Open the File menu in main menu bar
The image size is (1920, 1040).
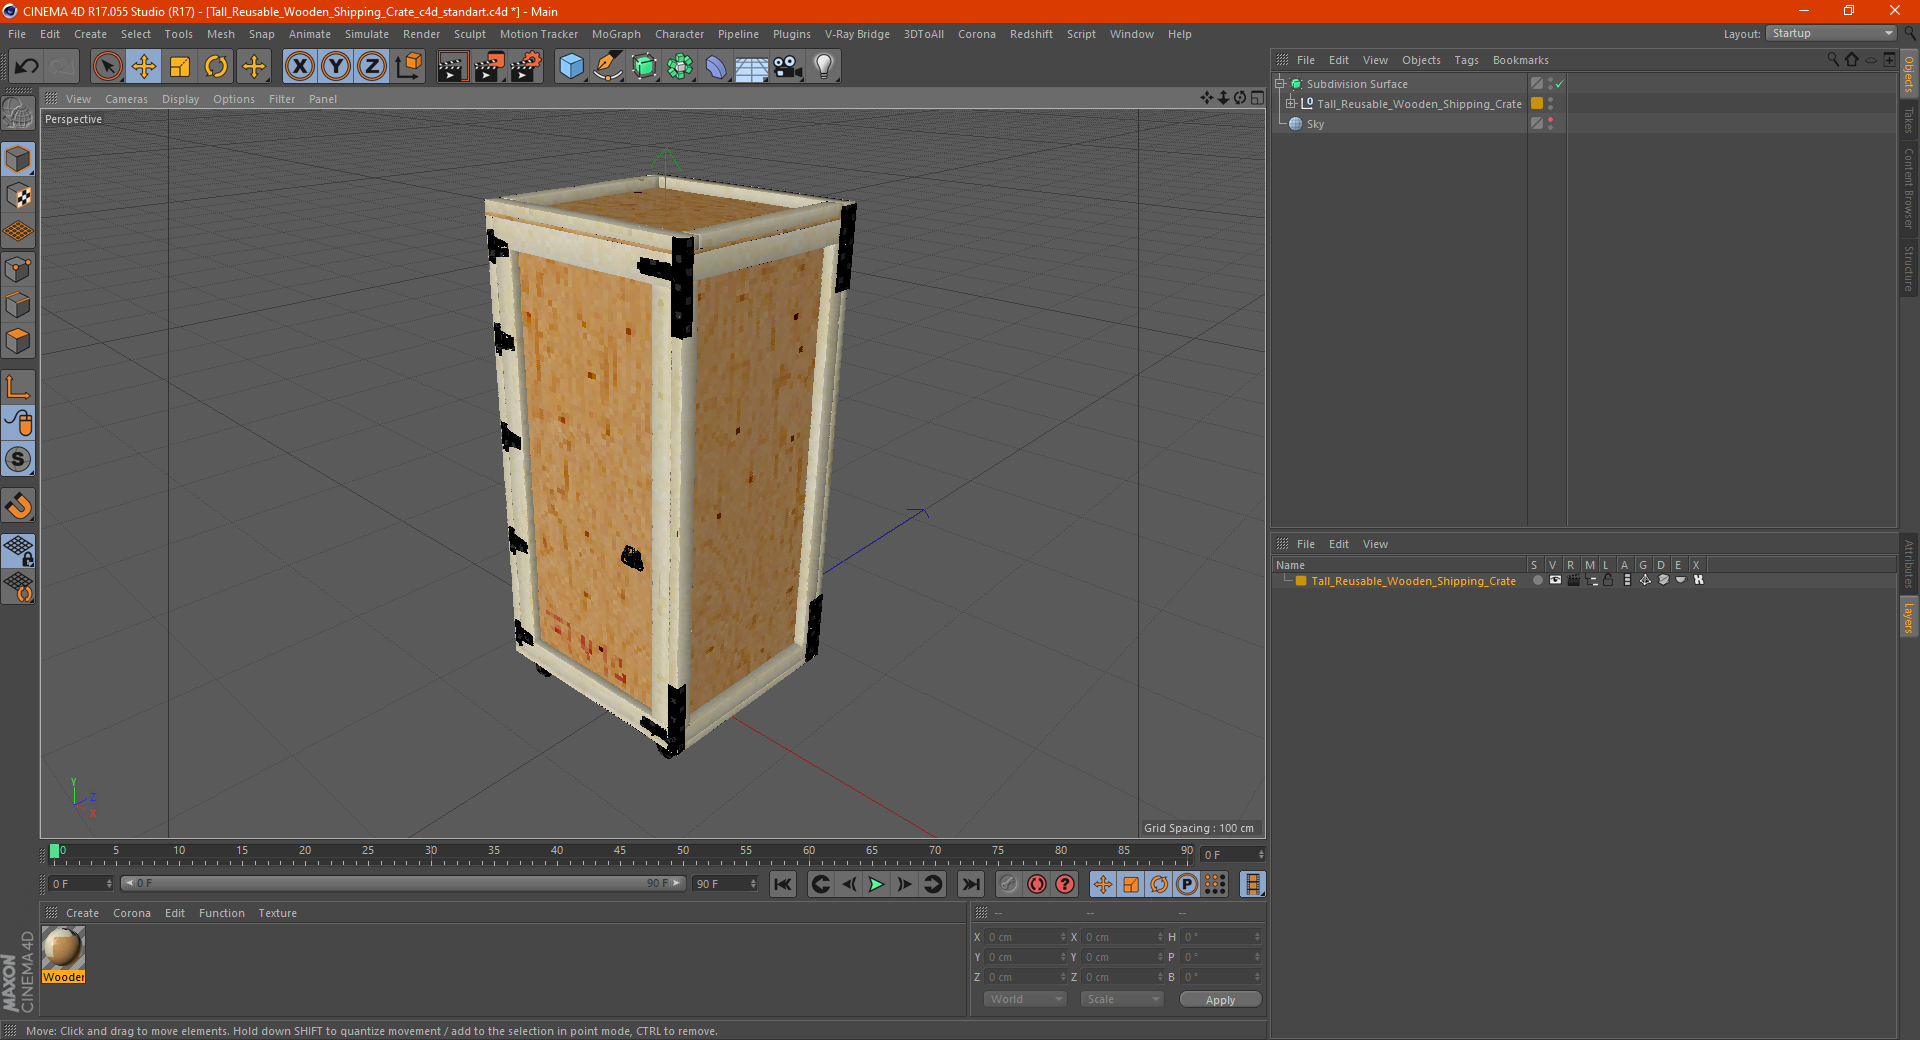coord(17,34)
